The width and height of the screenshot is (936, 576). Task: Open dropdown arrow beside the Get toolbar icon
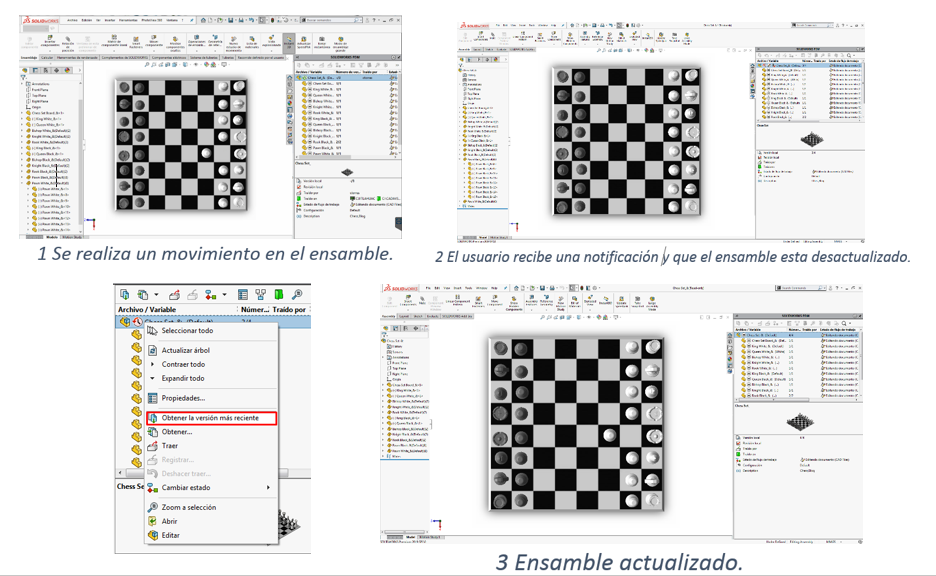coord(156,294)
